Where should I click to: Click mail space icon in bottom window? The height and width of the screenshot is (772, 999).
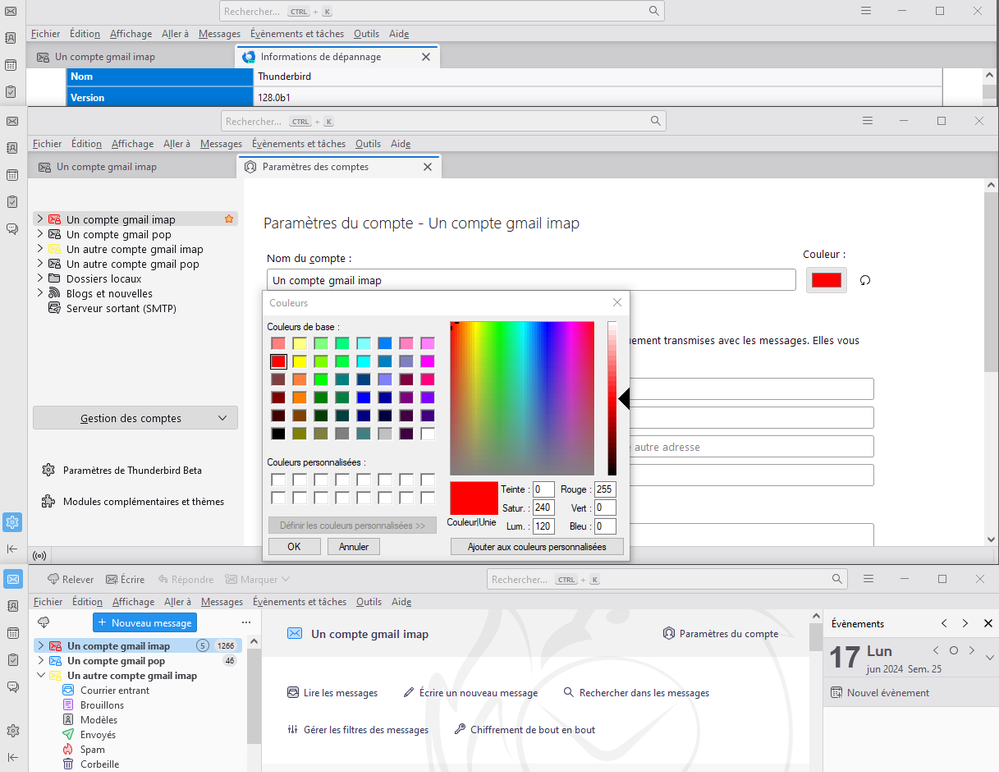12,579
